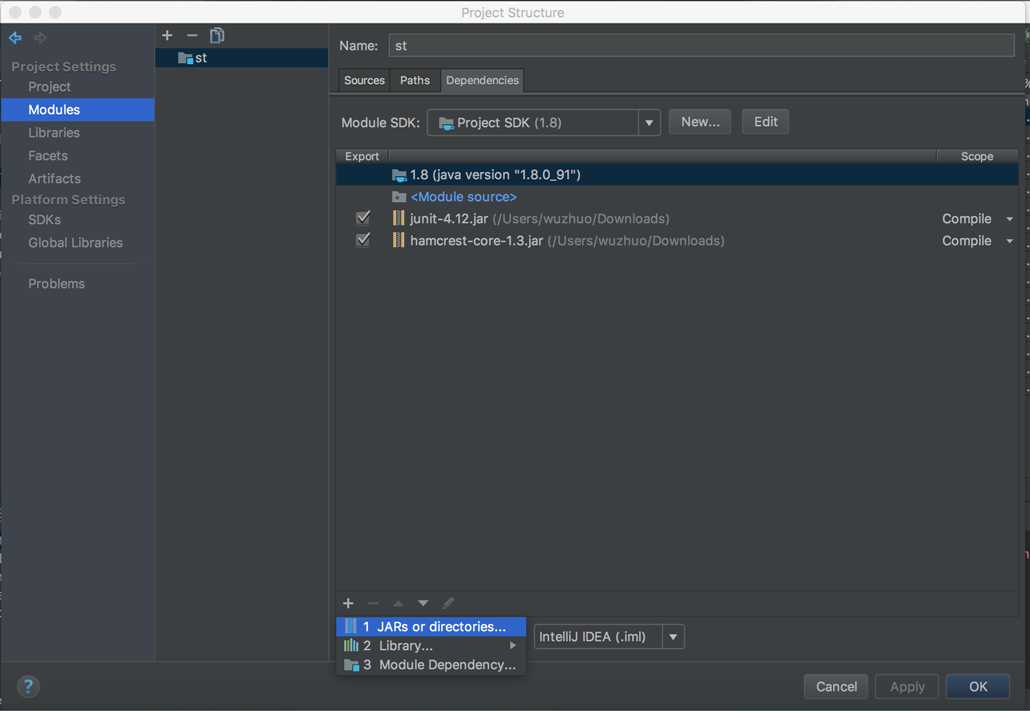1030x711 pixels.
Task: Click the Library bars icon in popup
Action: tap(351, 646)
